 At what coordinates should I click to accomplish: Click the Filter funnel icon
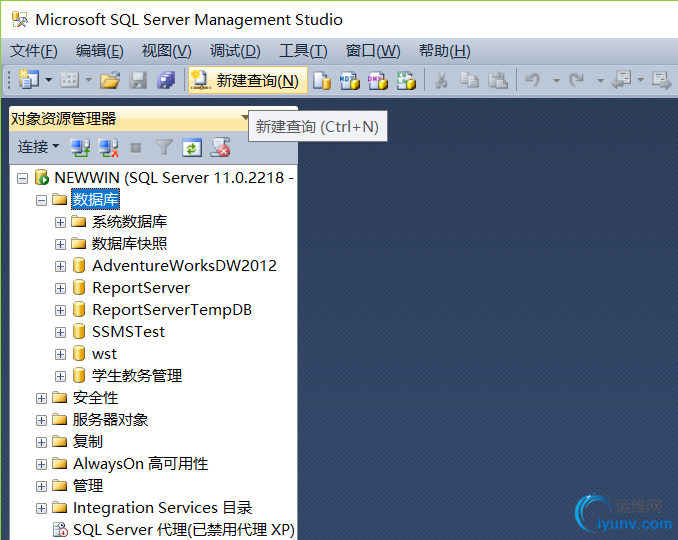click(164, 148)
